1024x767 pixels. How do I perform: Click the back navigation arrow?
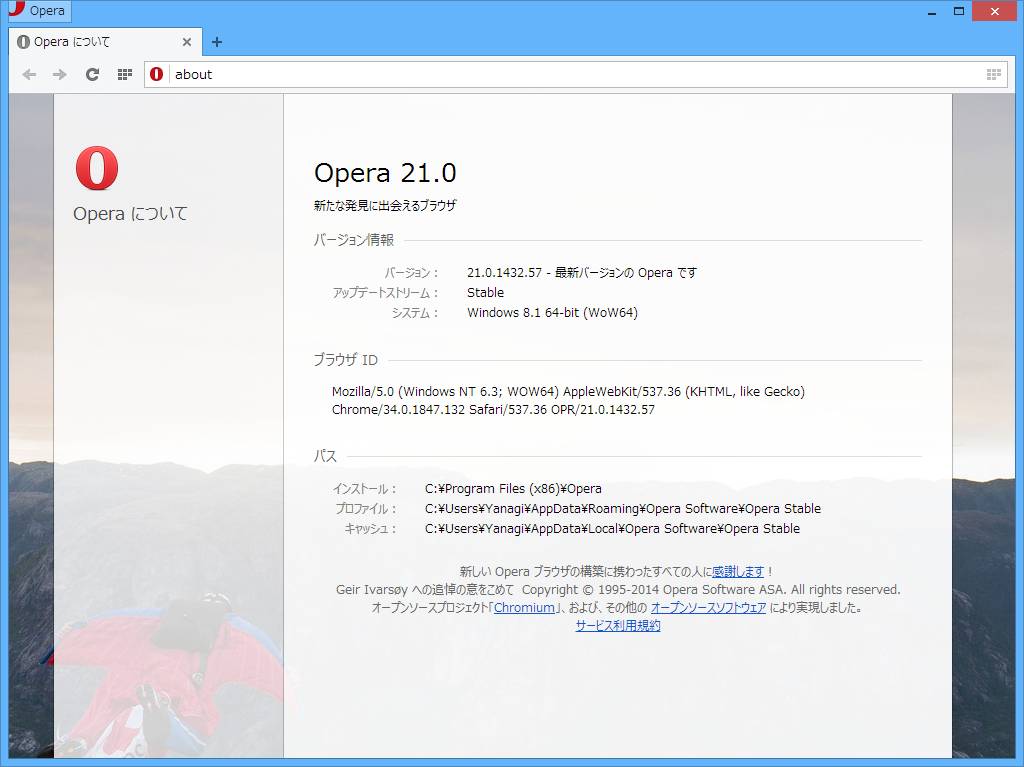29,74
